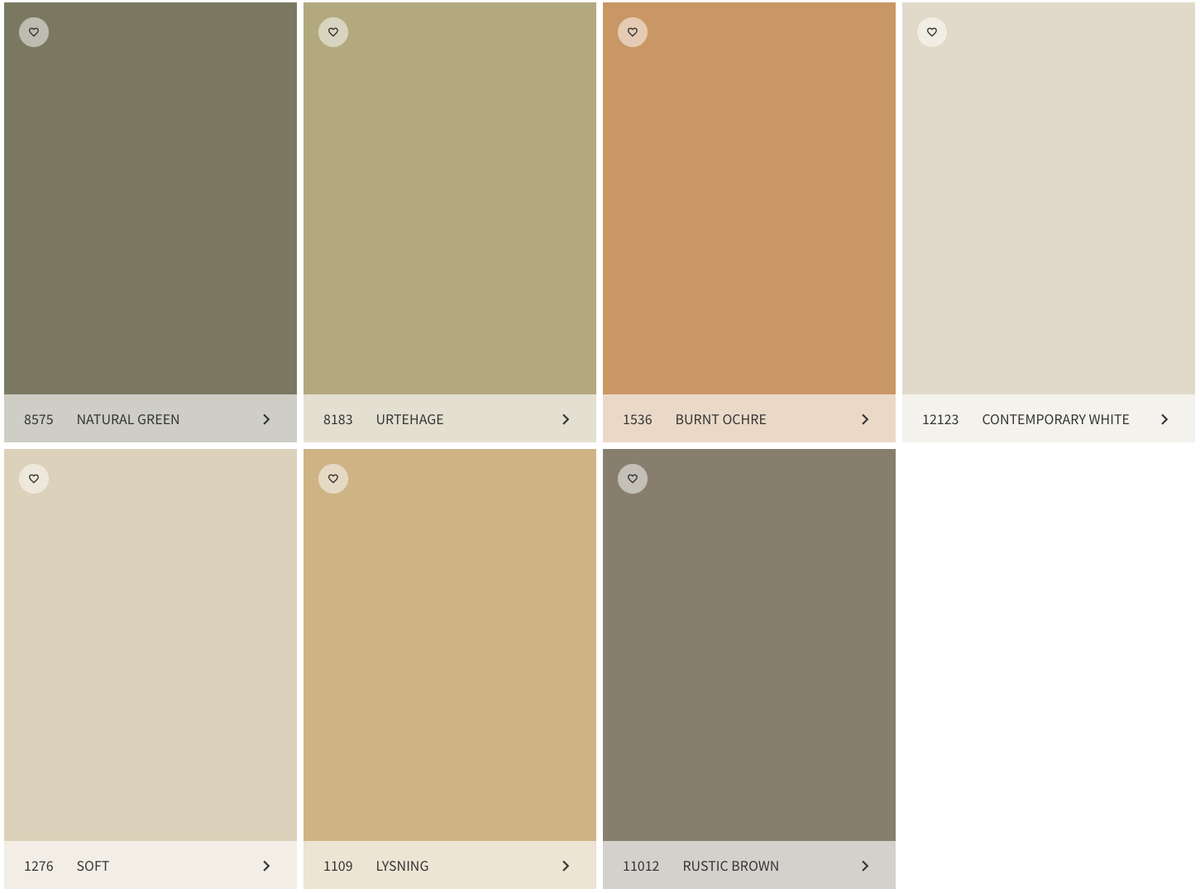This screenshot has height=893, width=1200.
Task: Heart the Soft color card
Action: 34,479
